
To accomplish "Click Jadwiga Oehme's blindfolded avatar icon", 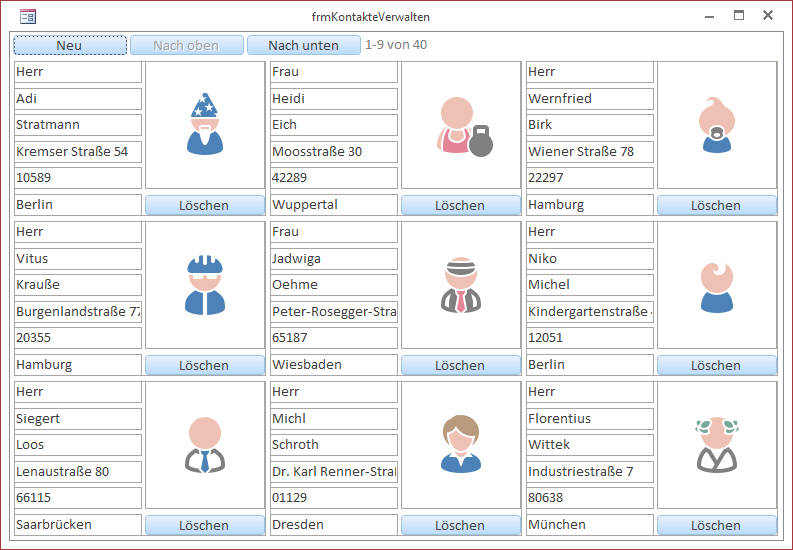I will [460, 285].
